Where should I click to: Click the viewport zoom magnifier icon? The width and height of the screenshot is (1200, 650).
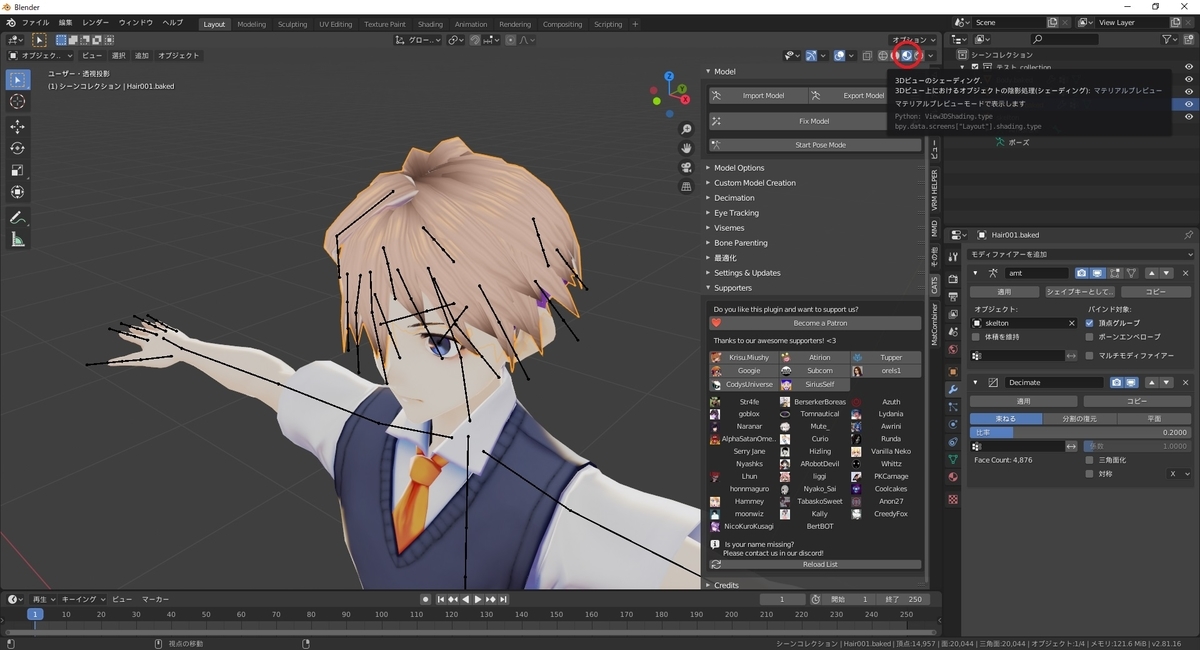[x=686, y=130]
